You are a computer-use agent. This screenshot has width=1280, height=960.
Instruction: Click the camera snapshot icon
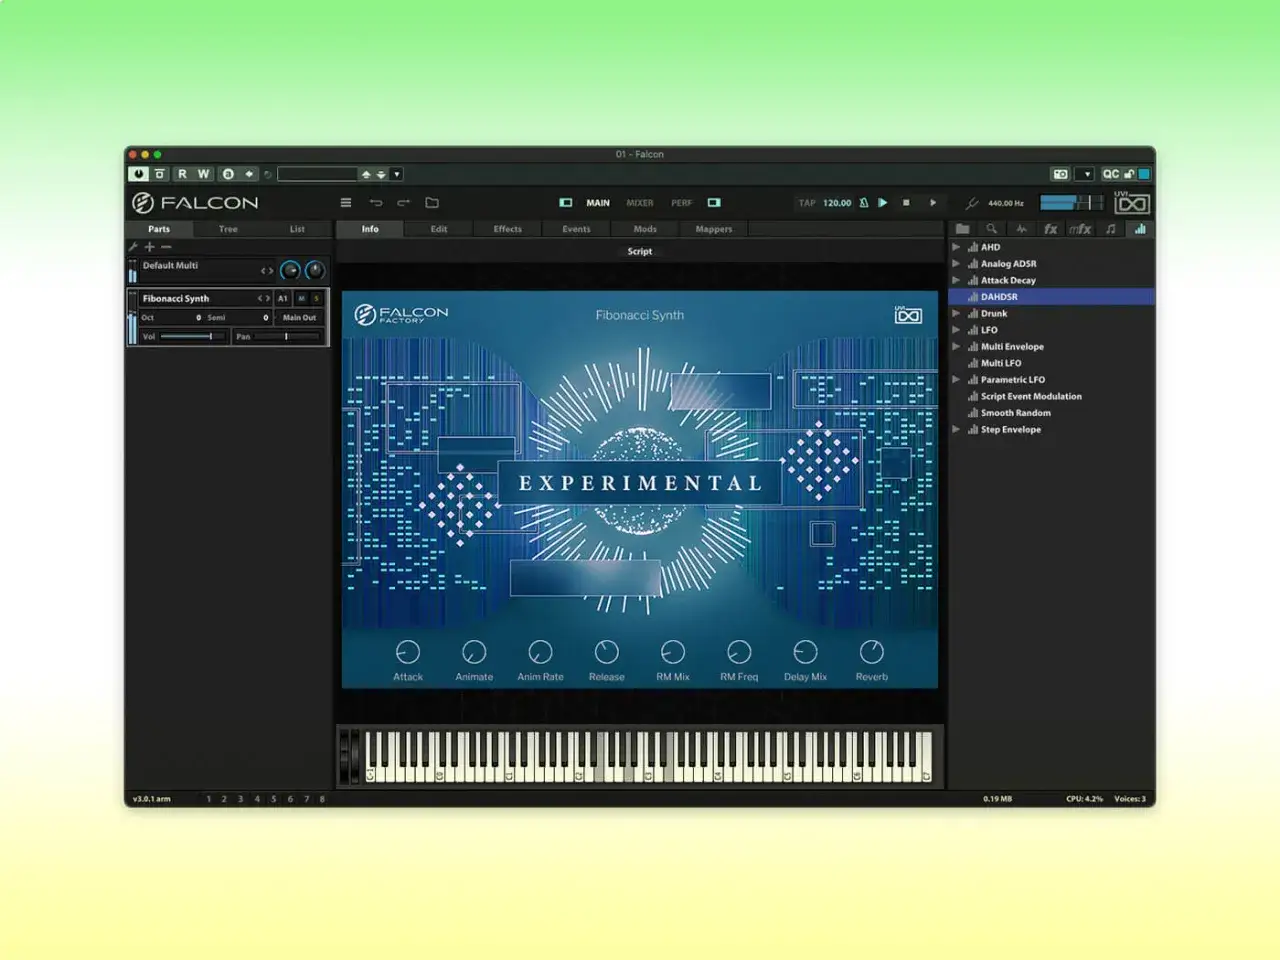(1061, 174)
